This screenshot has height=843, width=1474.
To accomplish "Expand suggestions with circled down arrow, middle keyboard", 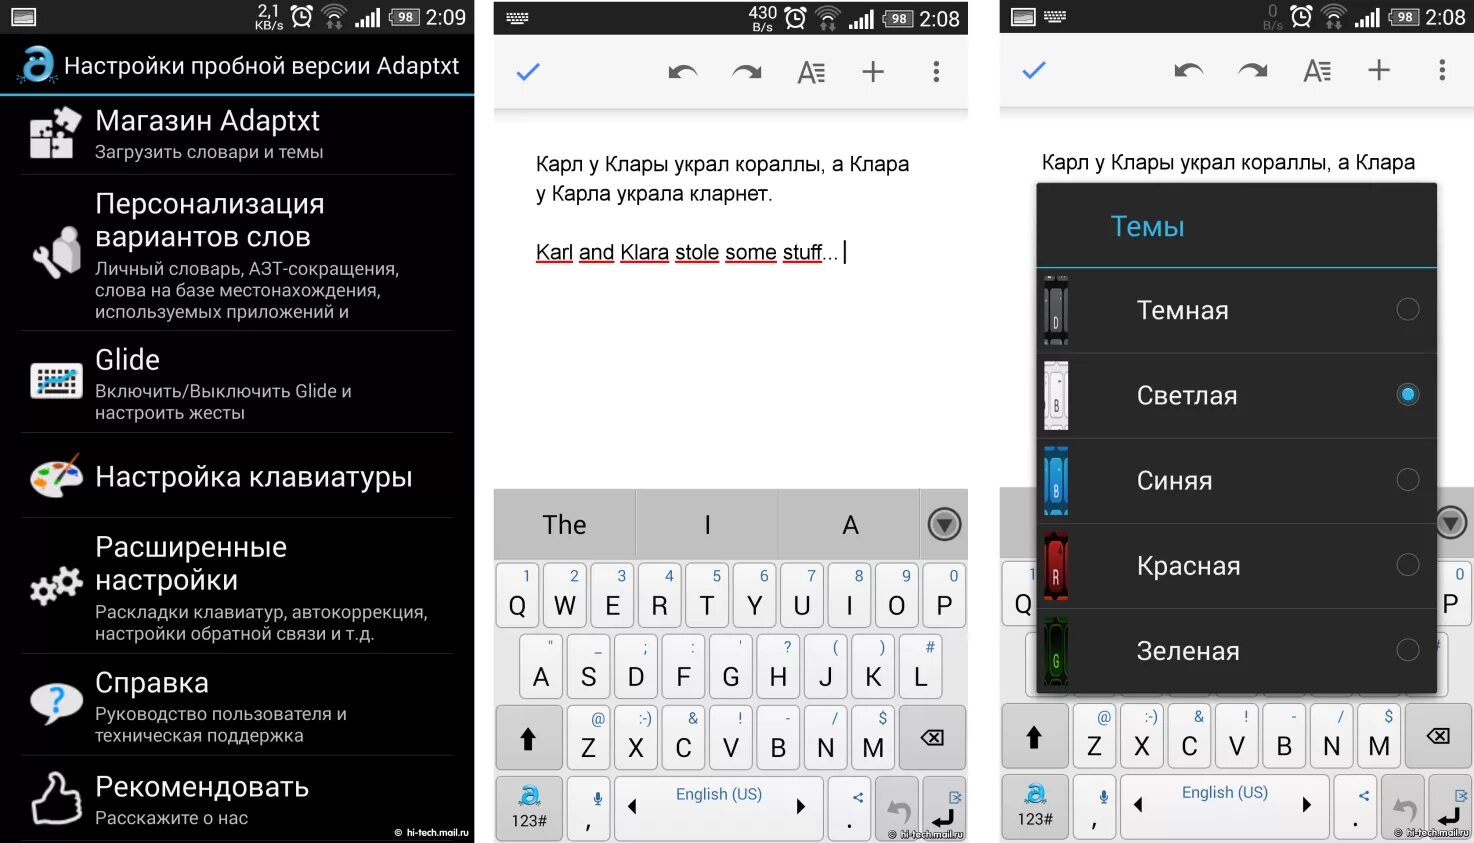I will 944,524.
